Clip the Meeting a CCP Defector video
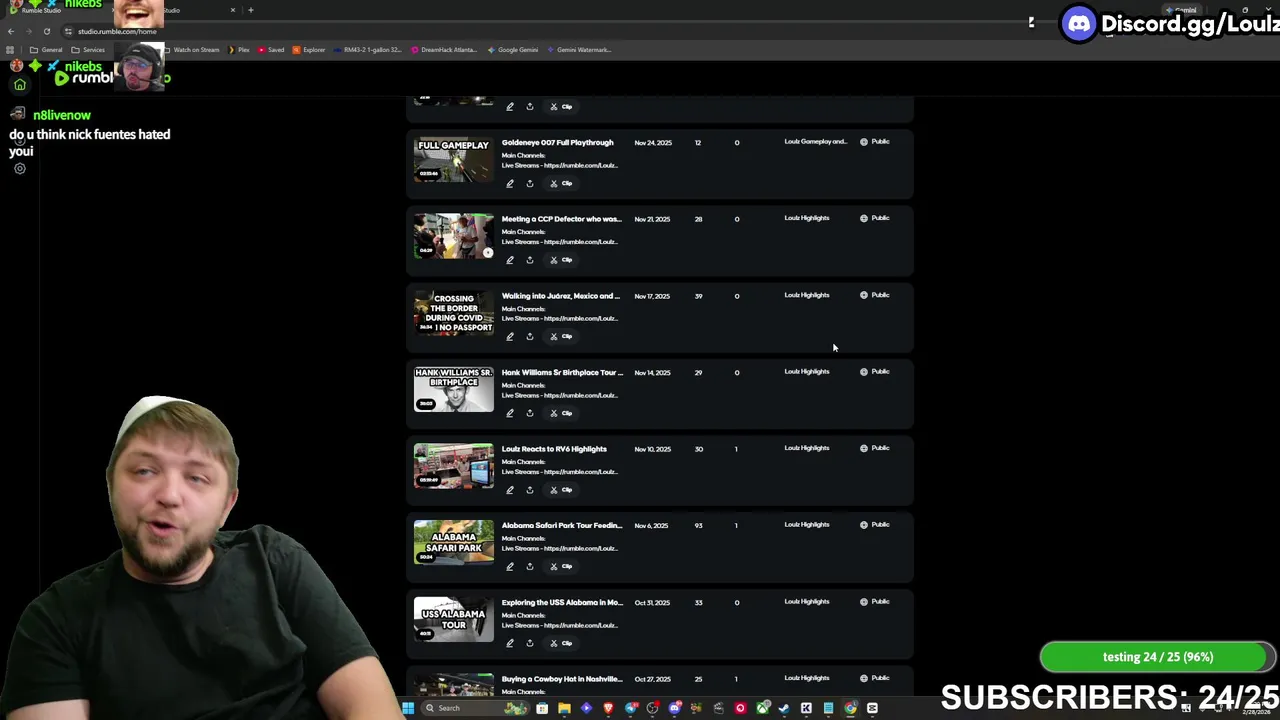 pos(560,260)
